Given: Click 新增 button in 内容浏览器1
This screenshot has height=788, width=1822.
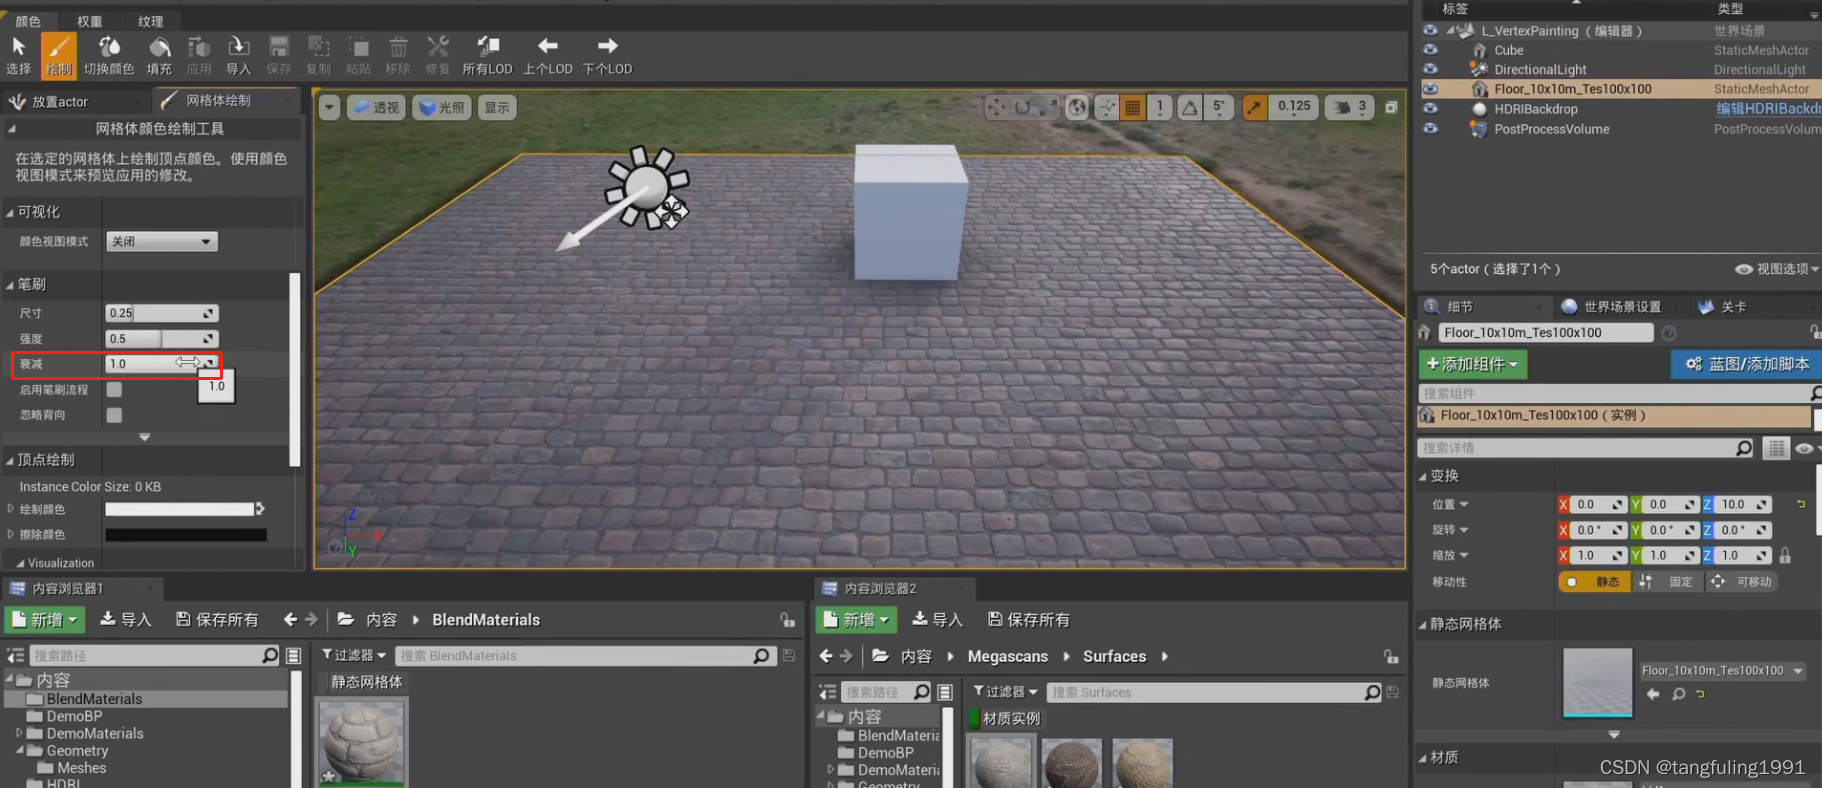Looking at the screenshot, I should click(x=45, y=620).
